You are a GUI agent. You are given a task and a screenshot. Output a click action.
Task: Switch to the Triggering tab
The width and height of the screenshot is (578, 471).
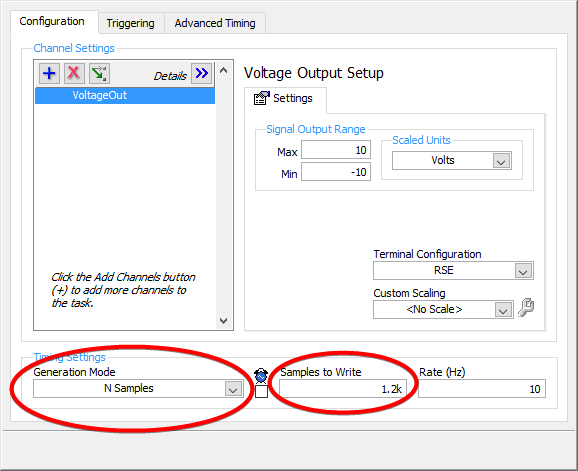click(130, 23)
